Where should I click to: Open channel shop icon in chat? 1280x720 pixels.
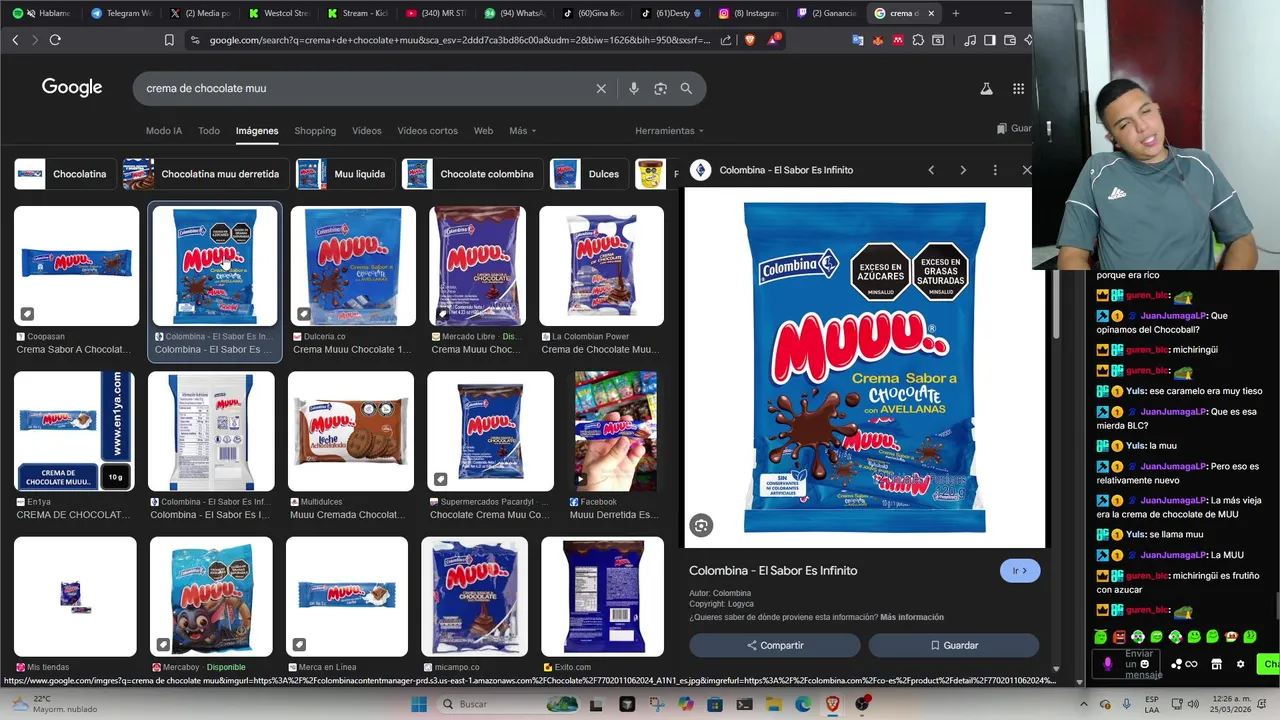click(1216, 664)
